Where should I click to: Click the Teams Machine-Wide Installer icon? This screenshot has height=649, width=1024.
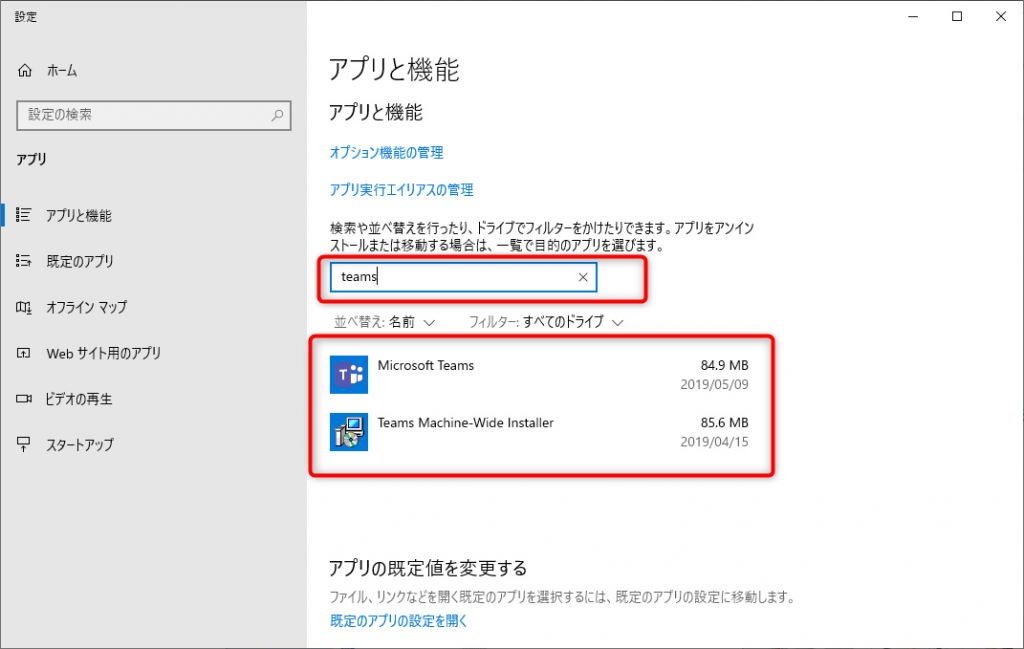(x=349, y=431)
